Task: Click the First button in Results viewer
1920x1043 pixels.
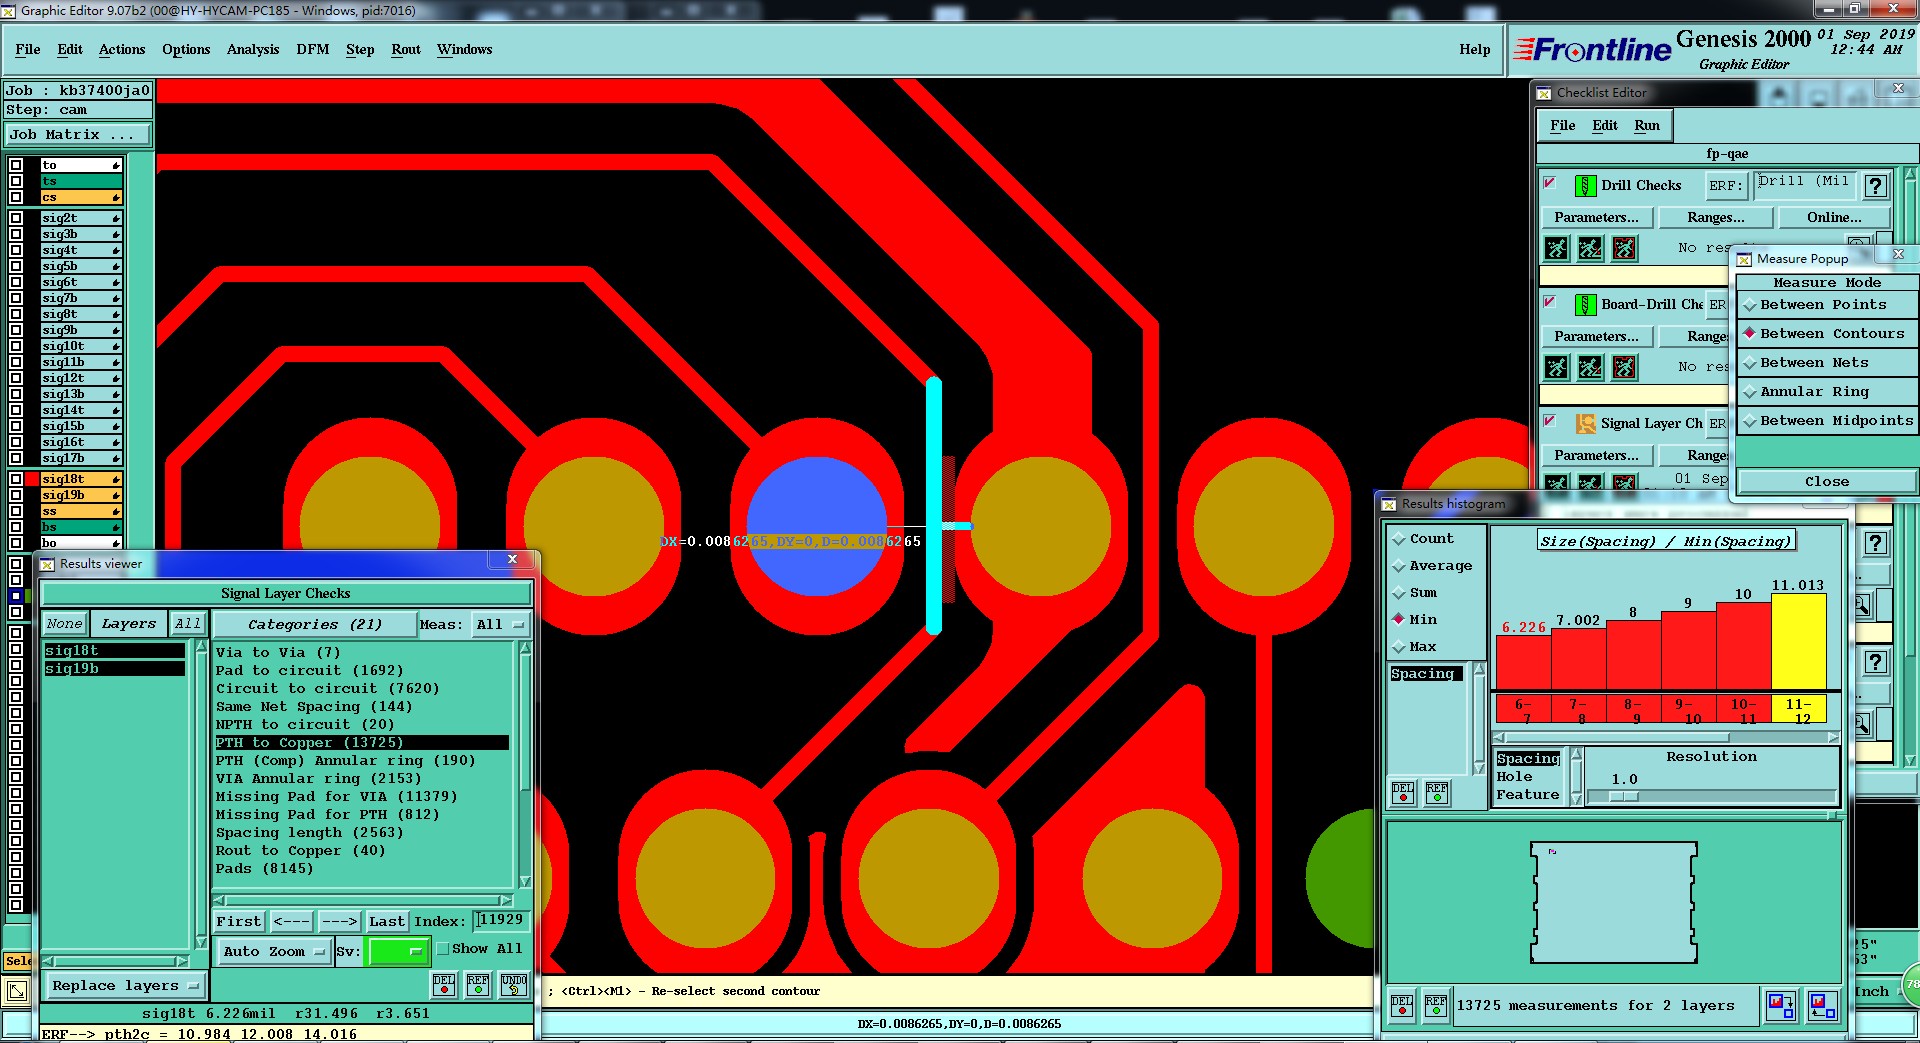Action: tap(238, 922)
